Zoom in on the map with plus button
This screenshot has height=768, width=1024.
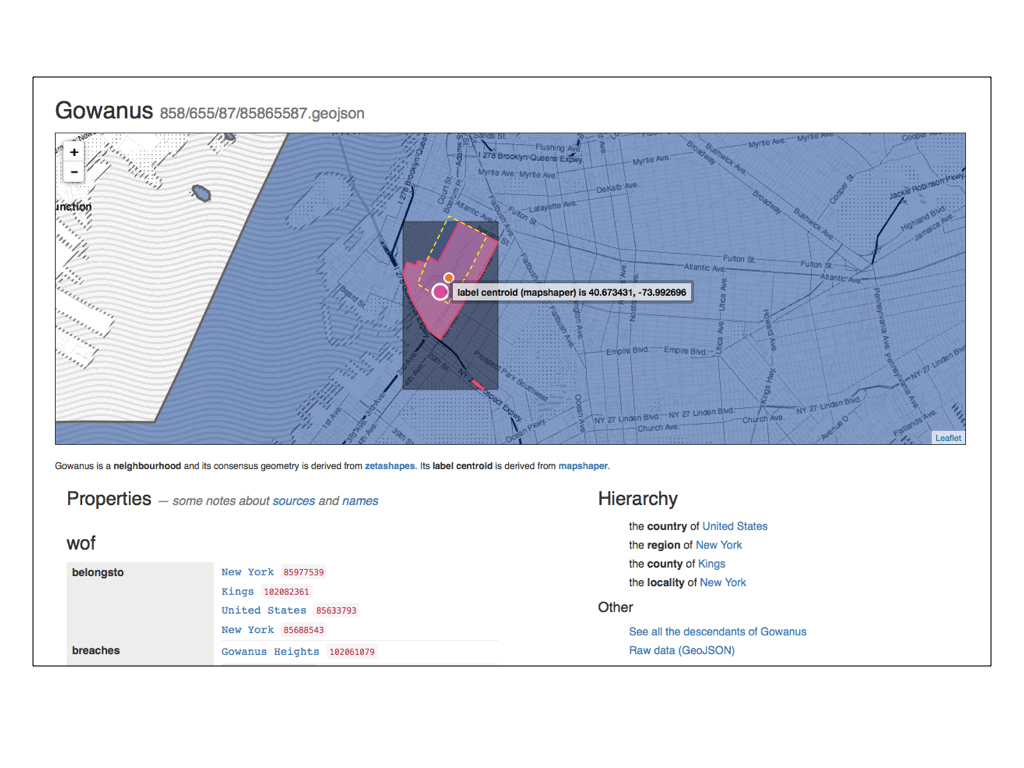coord(74,152)
